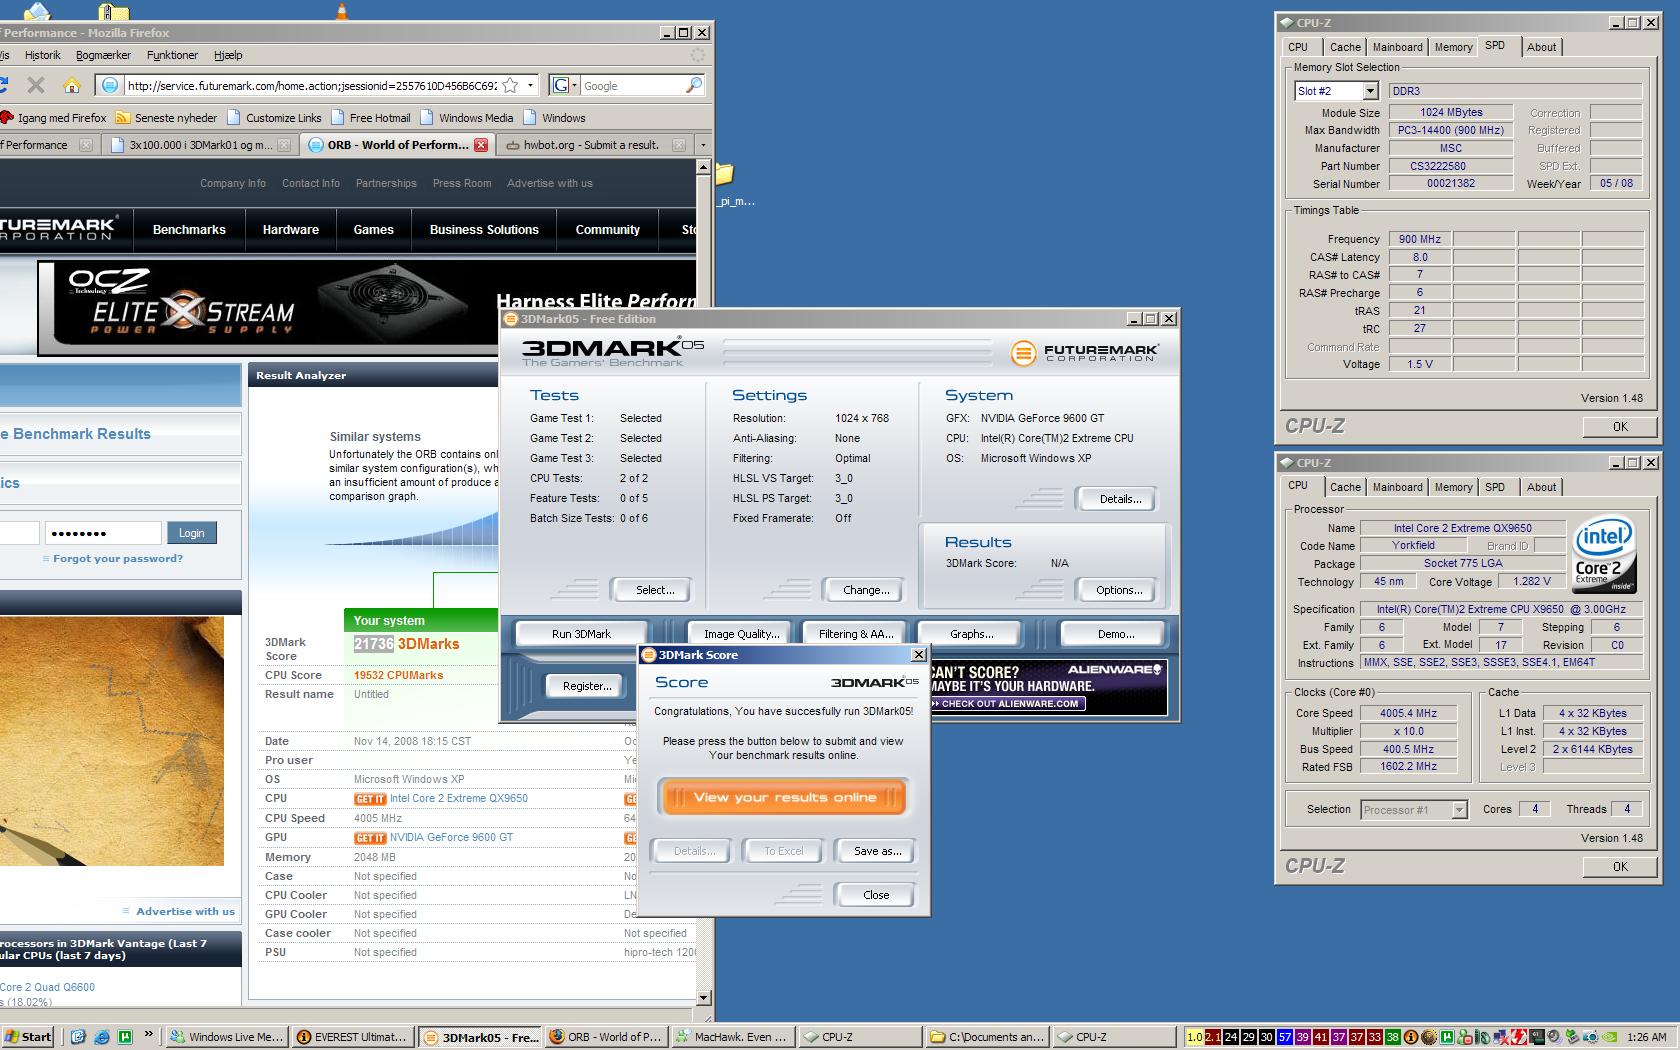Image resolution: width=1680 pixels, height=1050 pixels.
Task: Click the GET IT badge next to CPU
Action: [x=370, y=799]
